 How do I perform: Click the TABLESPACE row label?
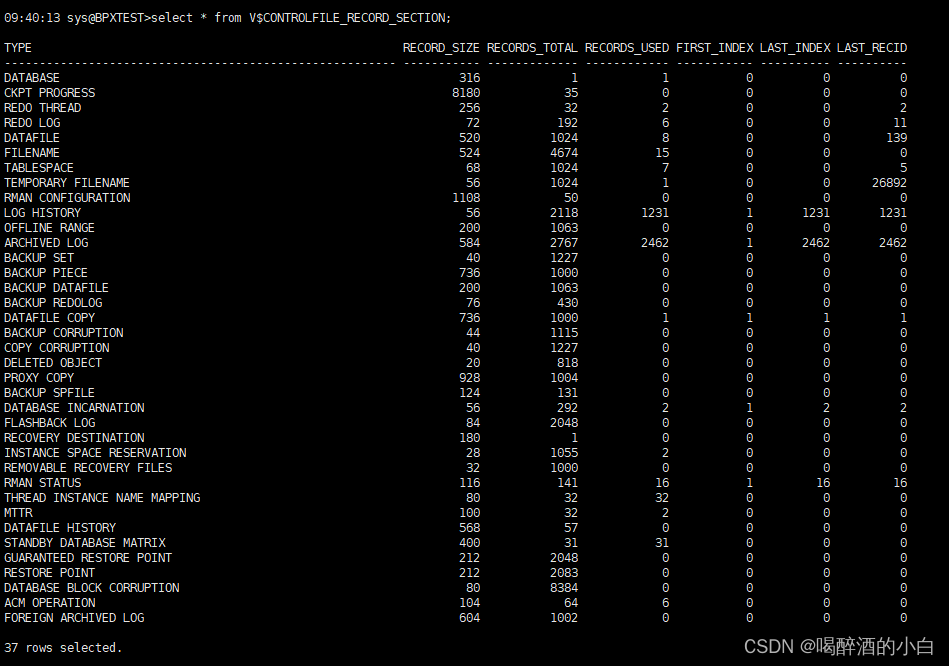[x=39, y=168]
